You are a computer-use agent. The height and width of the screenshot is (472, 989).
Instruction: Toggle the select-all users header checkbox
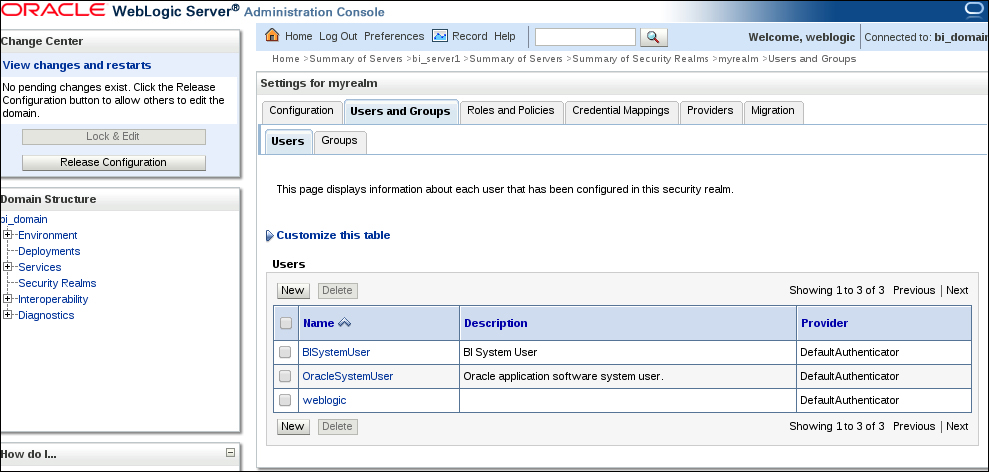286,323
